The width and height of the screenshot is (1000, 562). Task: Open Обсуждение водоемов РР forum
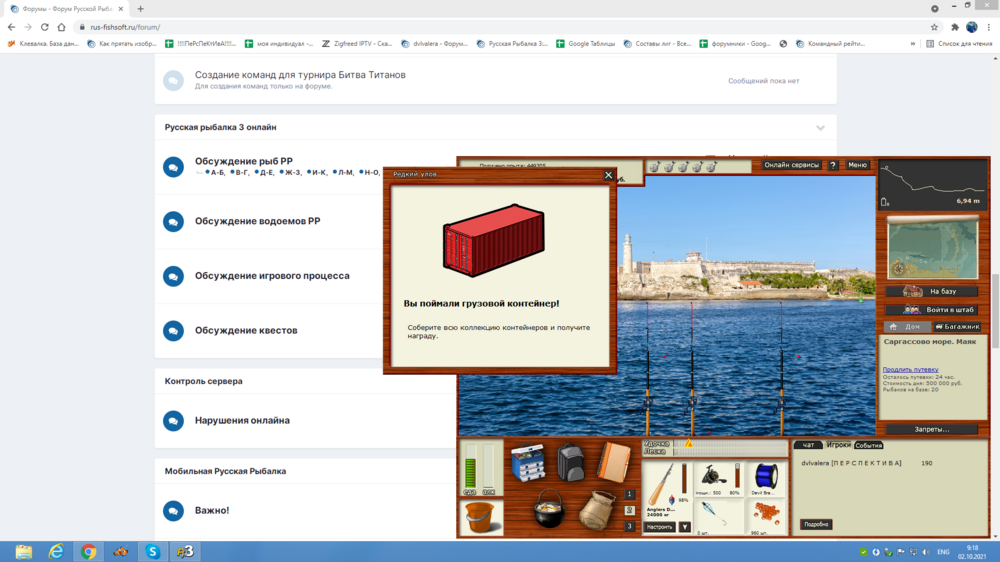click(258, 221)
